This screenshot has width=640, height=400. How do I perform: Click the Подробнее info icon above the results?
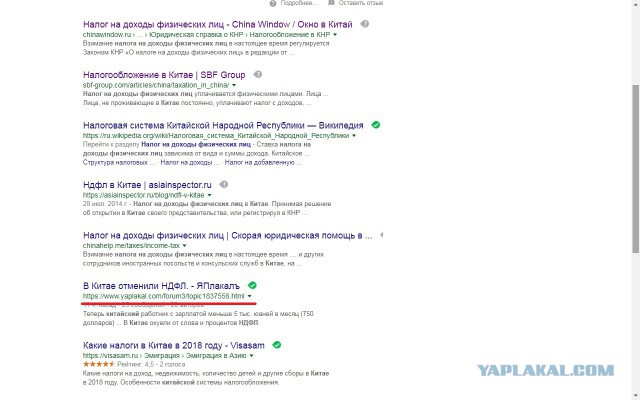click(x=273, y=3)
